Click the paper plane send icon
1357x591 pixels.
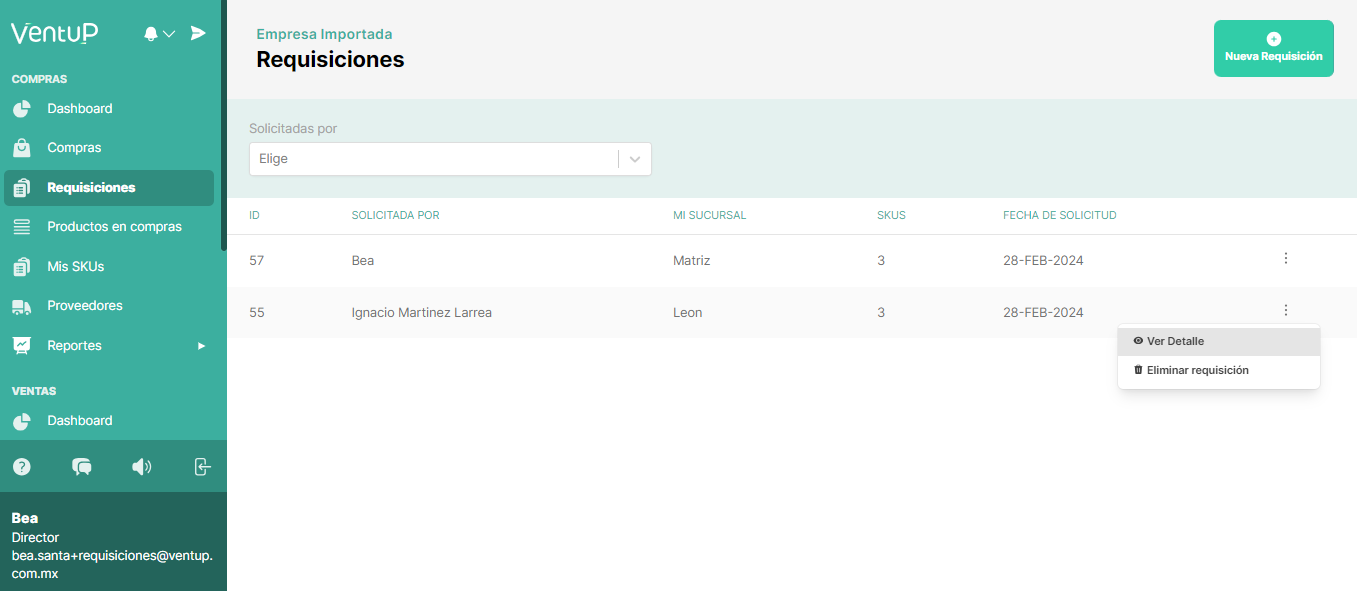[x=198, y=33]
